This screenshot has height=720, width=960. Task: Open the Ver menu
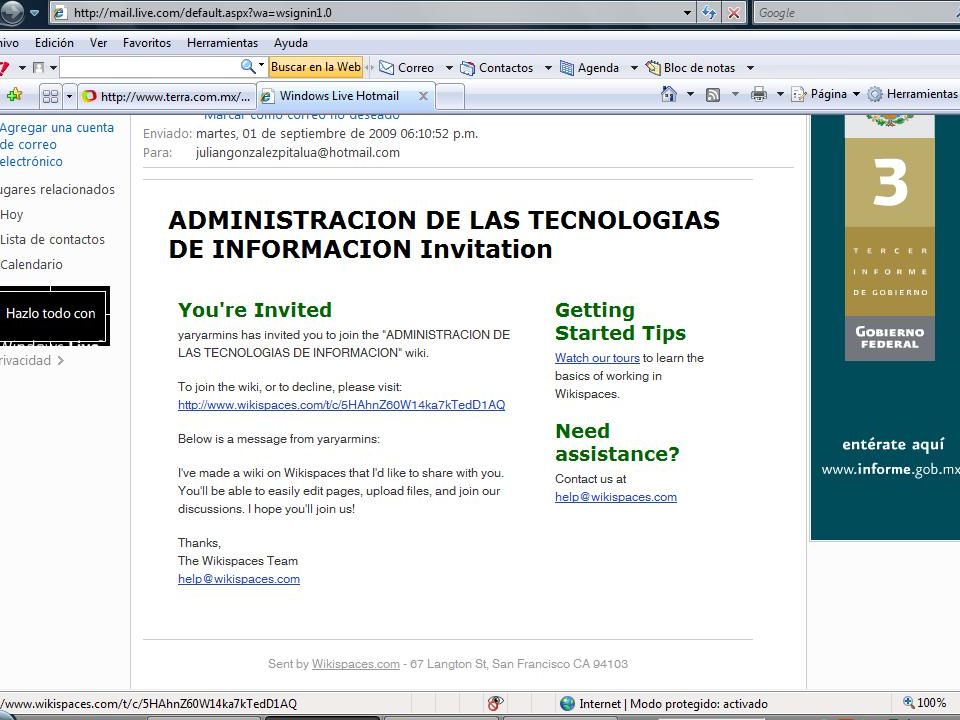pos(98,43)
